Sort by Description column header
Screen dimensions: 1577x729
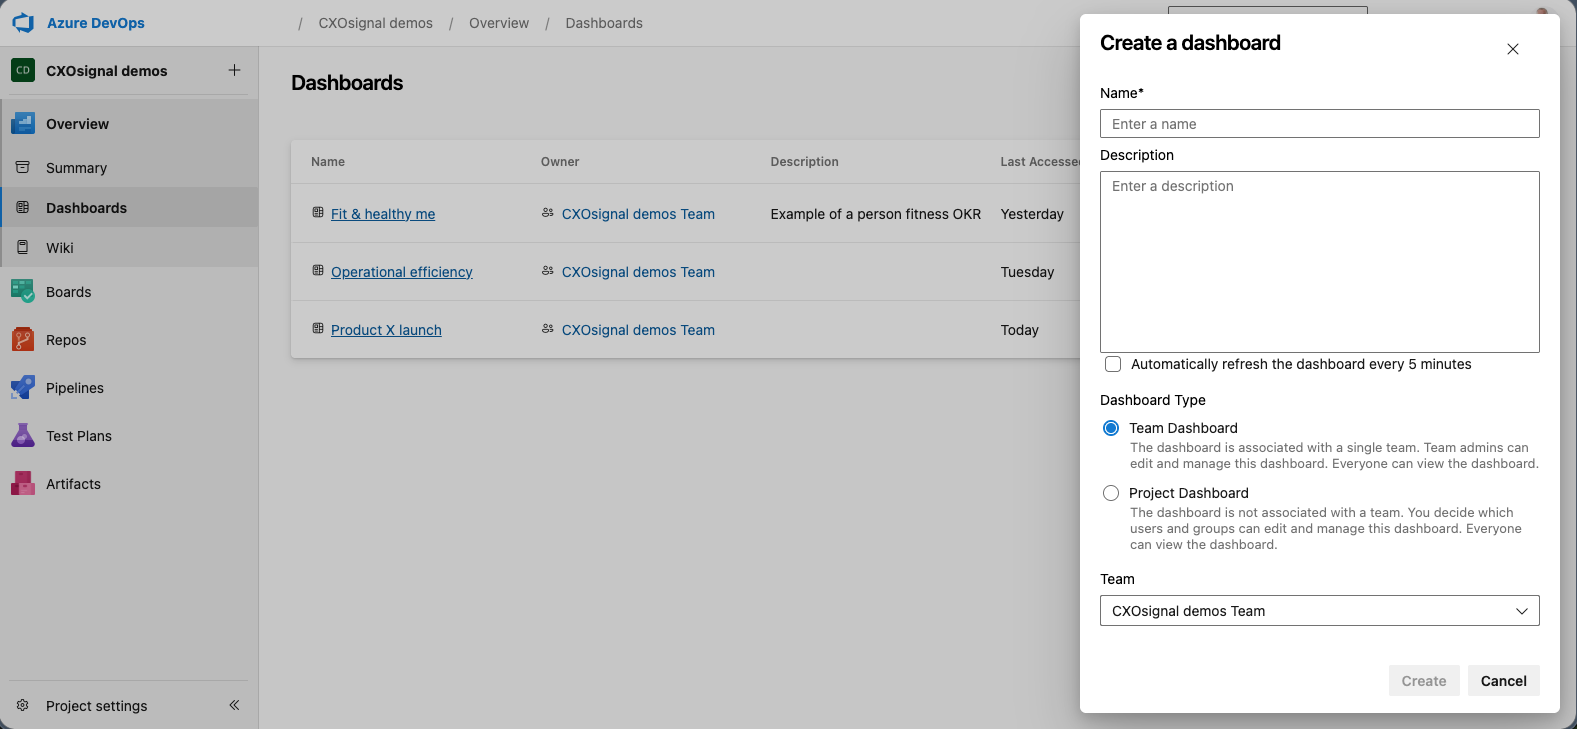pos(805,162)
